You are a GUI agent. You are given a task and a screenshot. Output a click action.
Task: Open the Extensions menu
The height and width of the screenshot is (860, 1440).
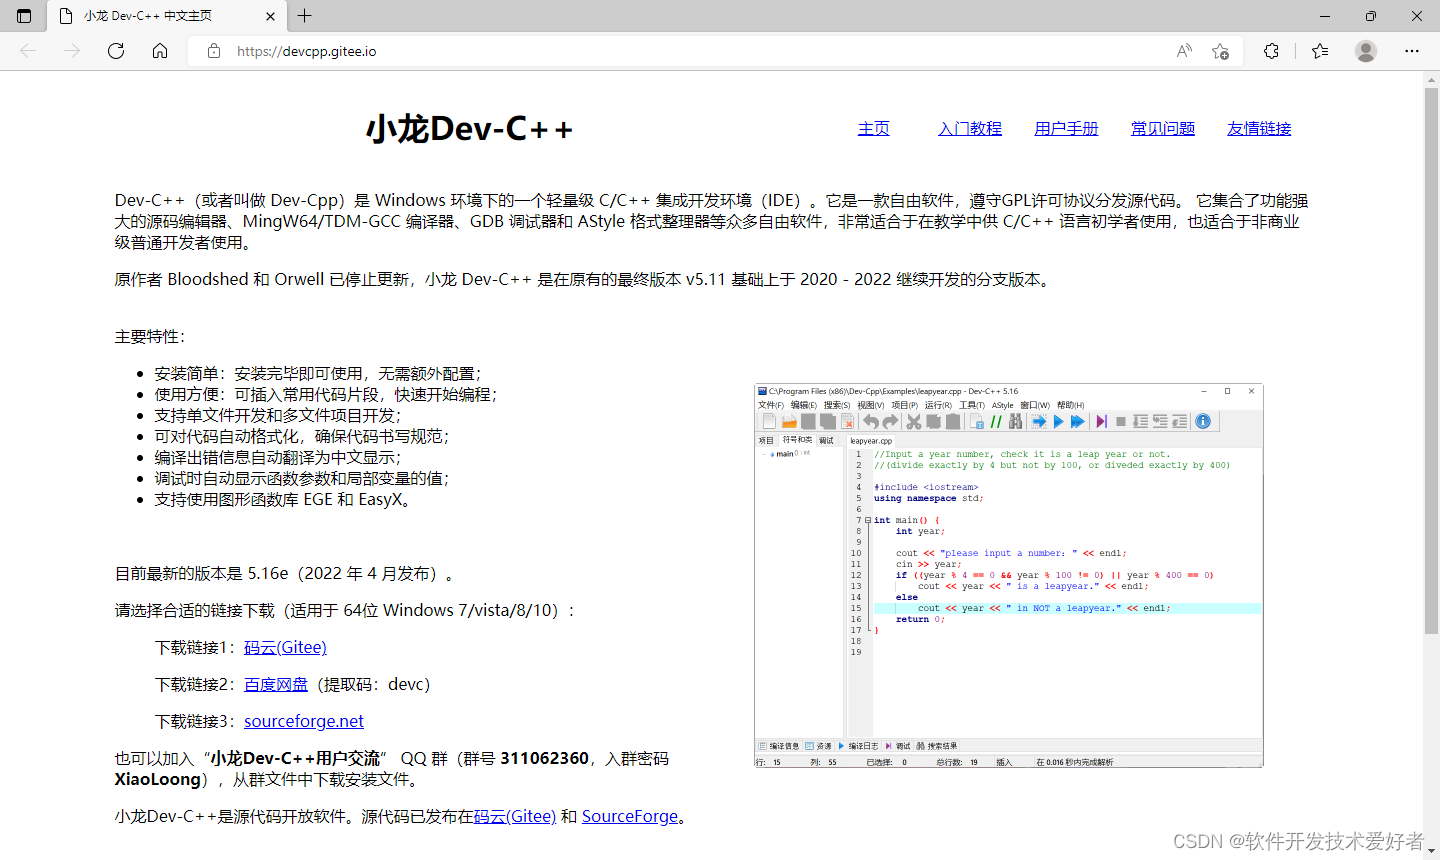click(1271, 51)
